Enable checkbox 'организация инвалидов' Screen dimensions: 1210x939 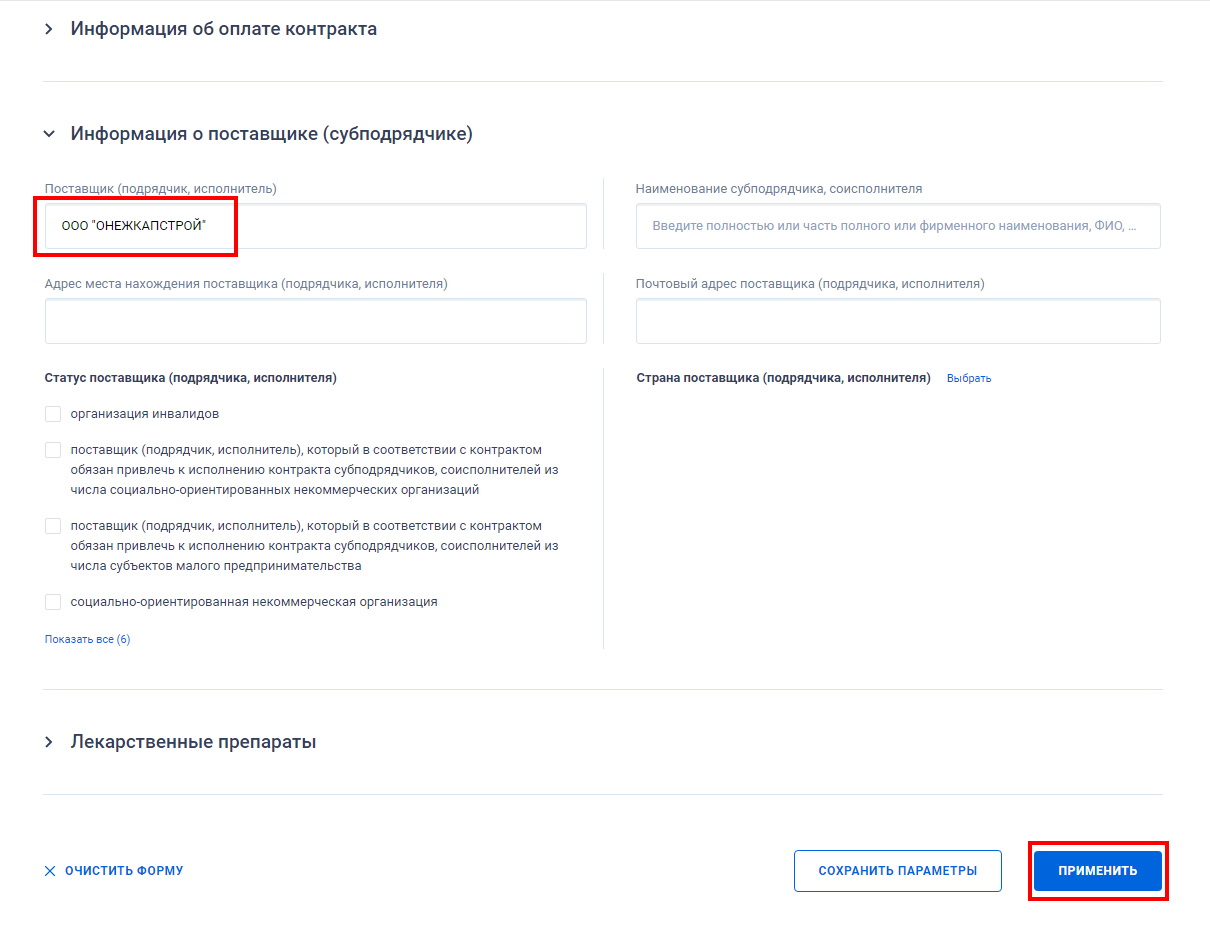pos(52,413)
